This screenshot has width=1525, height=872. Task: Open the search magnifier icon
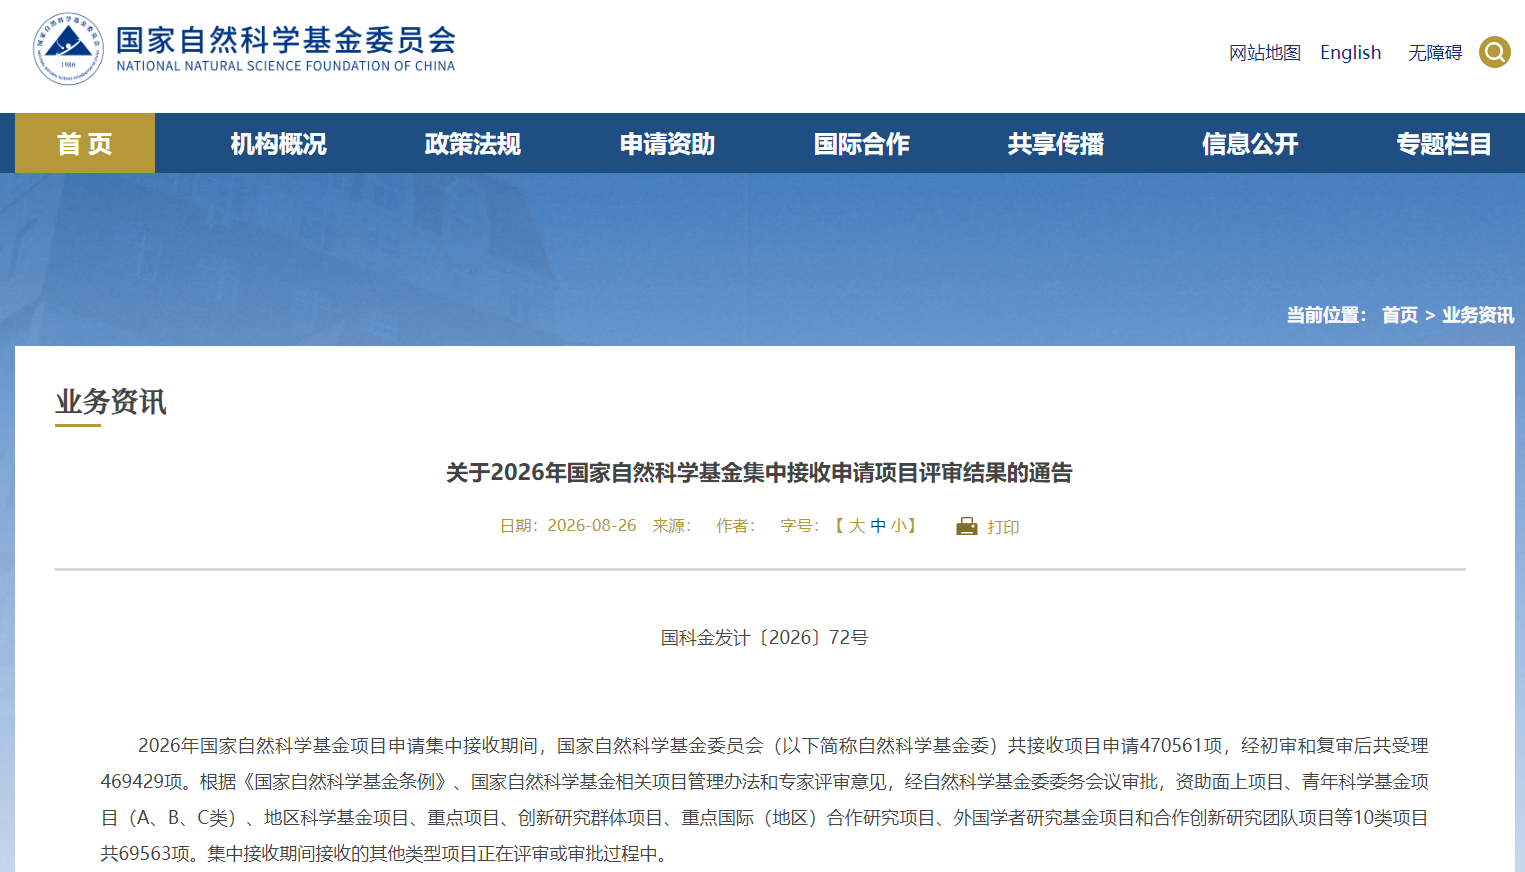(x=1494, y=52)
